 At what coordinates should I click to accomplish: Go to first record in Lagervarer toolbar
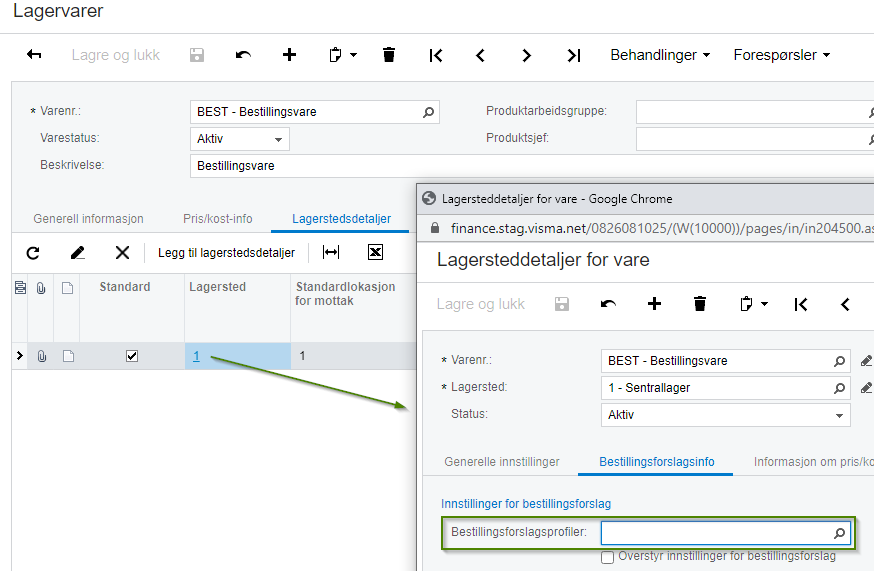point(435,55)
